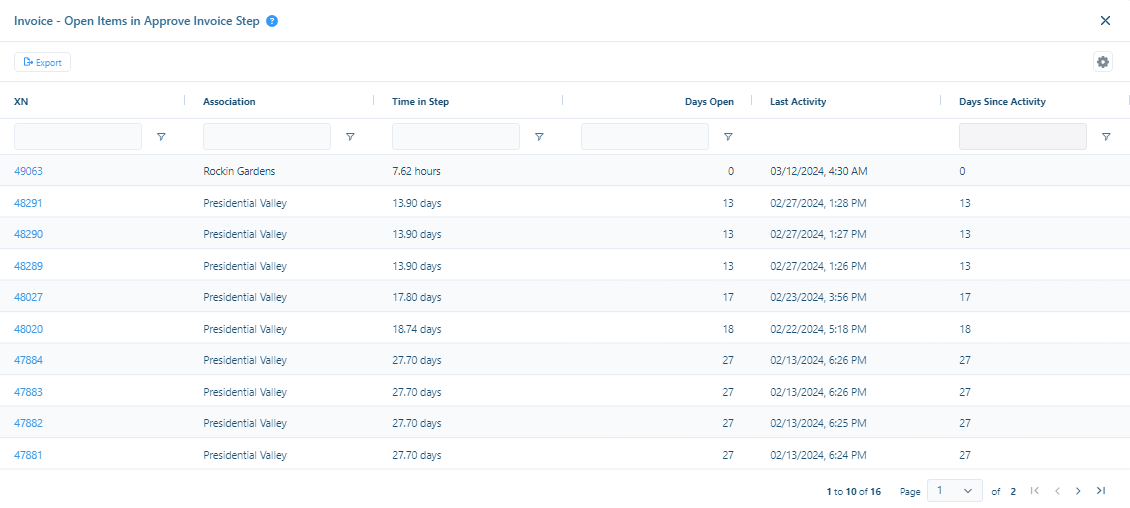
Task: Sort by Association column header
Action: 229,101
